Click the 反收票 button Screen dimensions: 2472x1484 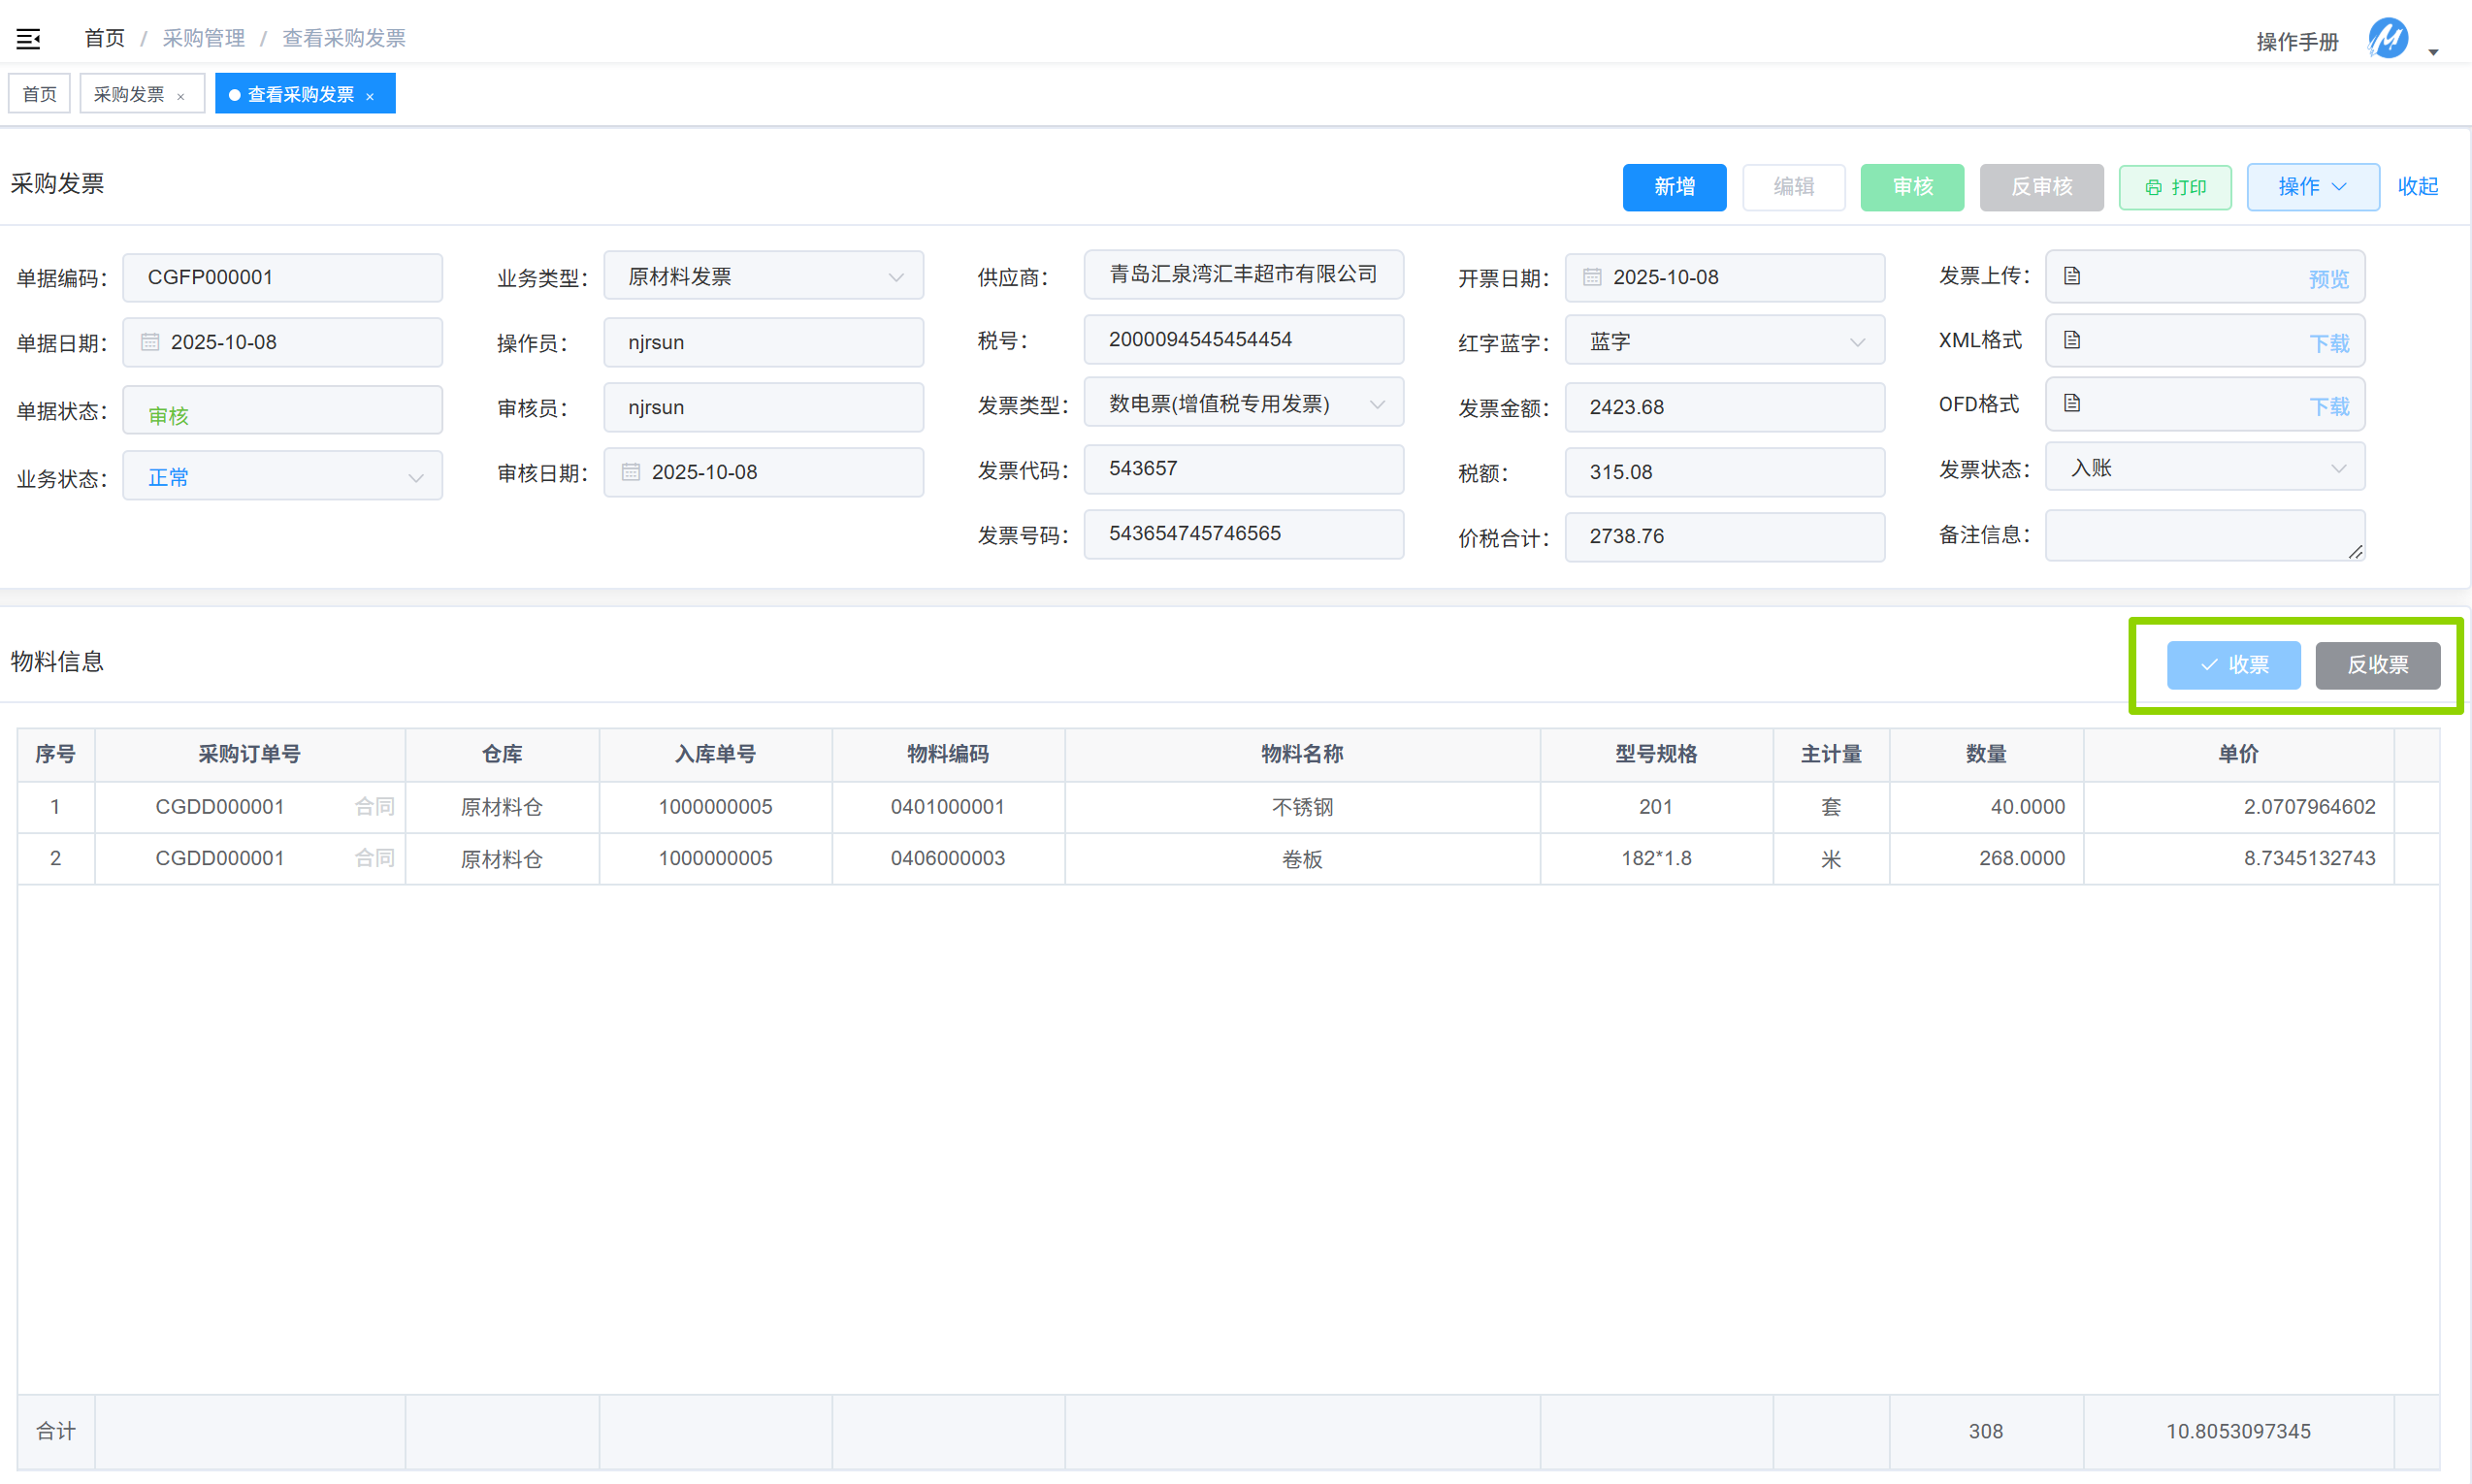(2378, 665)
